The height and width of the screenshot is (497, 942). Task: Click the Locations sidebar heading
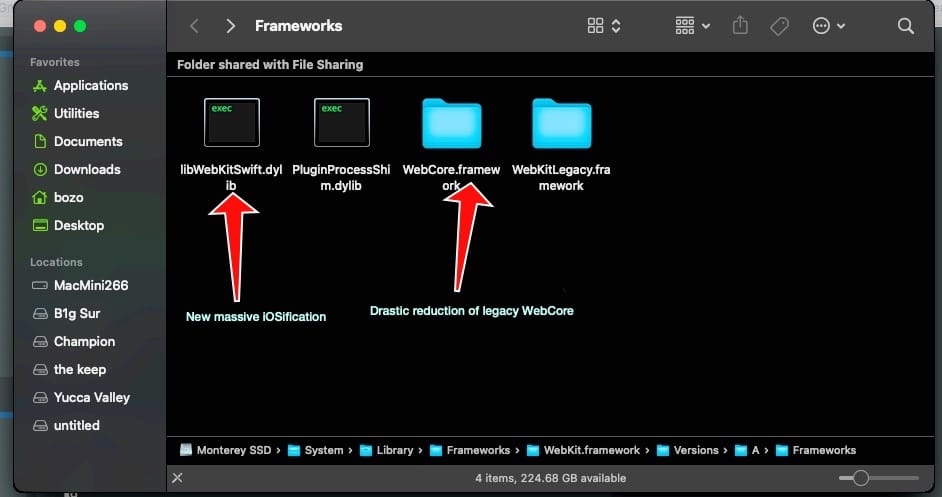click(56, 262)
